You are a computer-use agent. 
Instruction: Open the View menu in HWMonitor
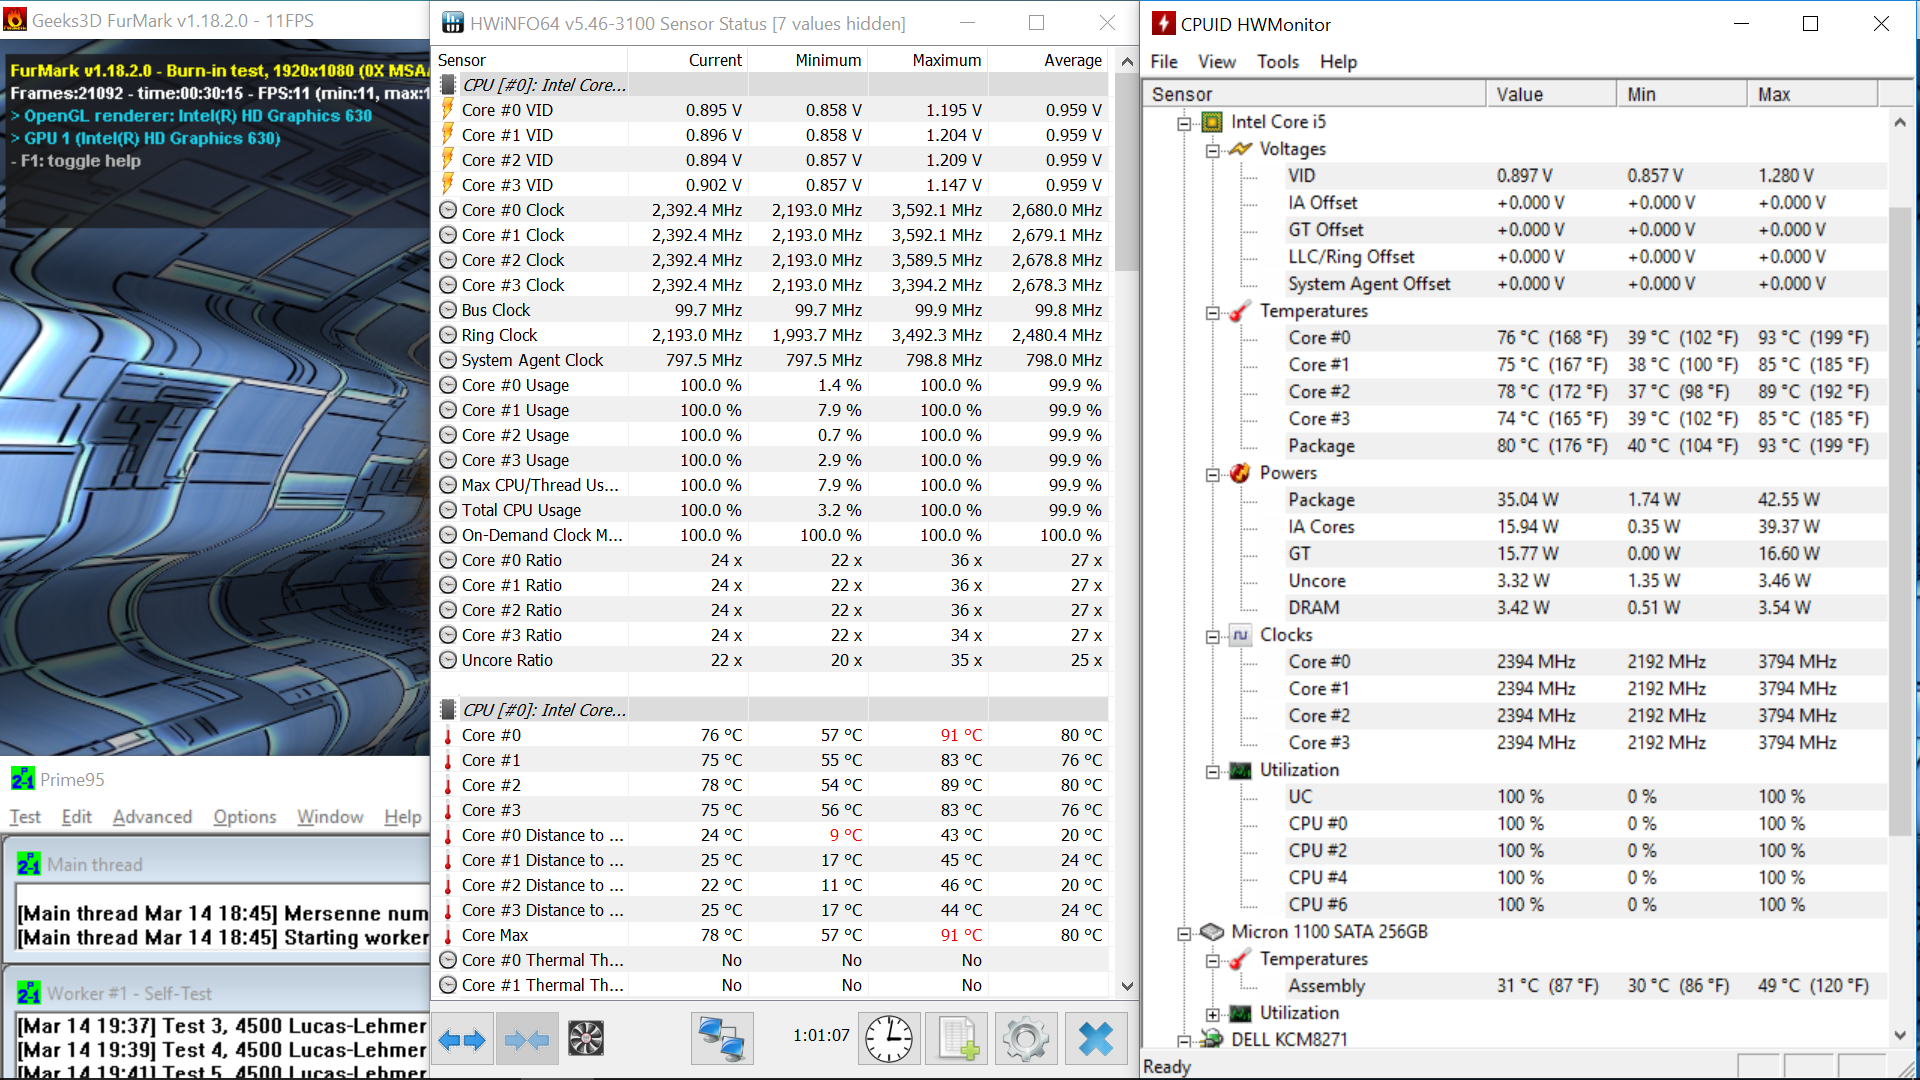[x=1217, y=62]
